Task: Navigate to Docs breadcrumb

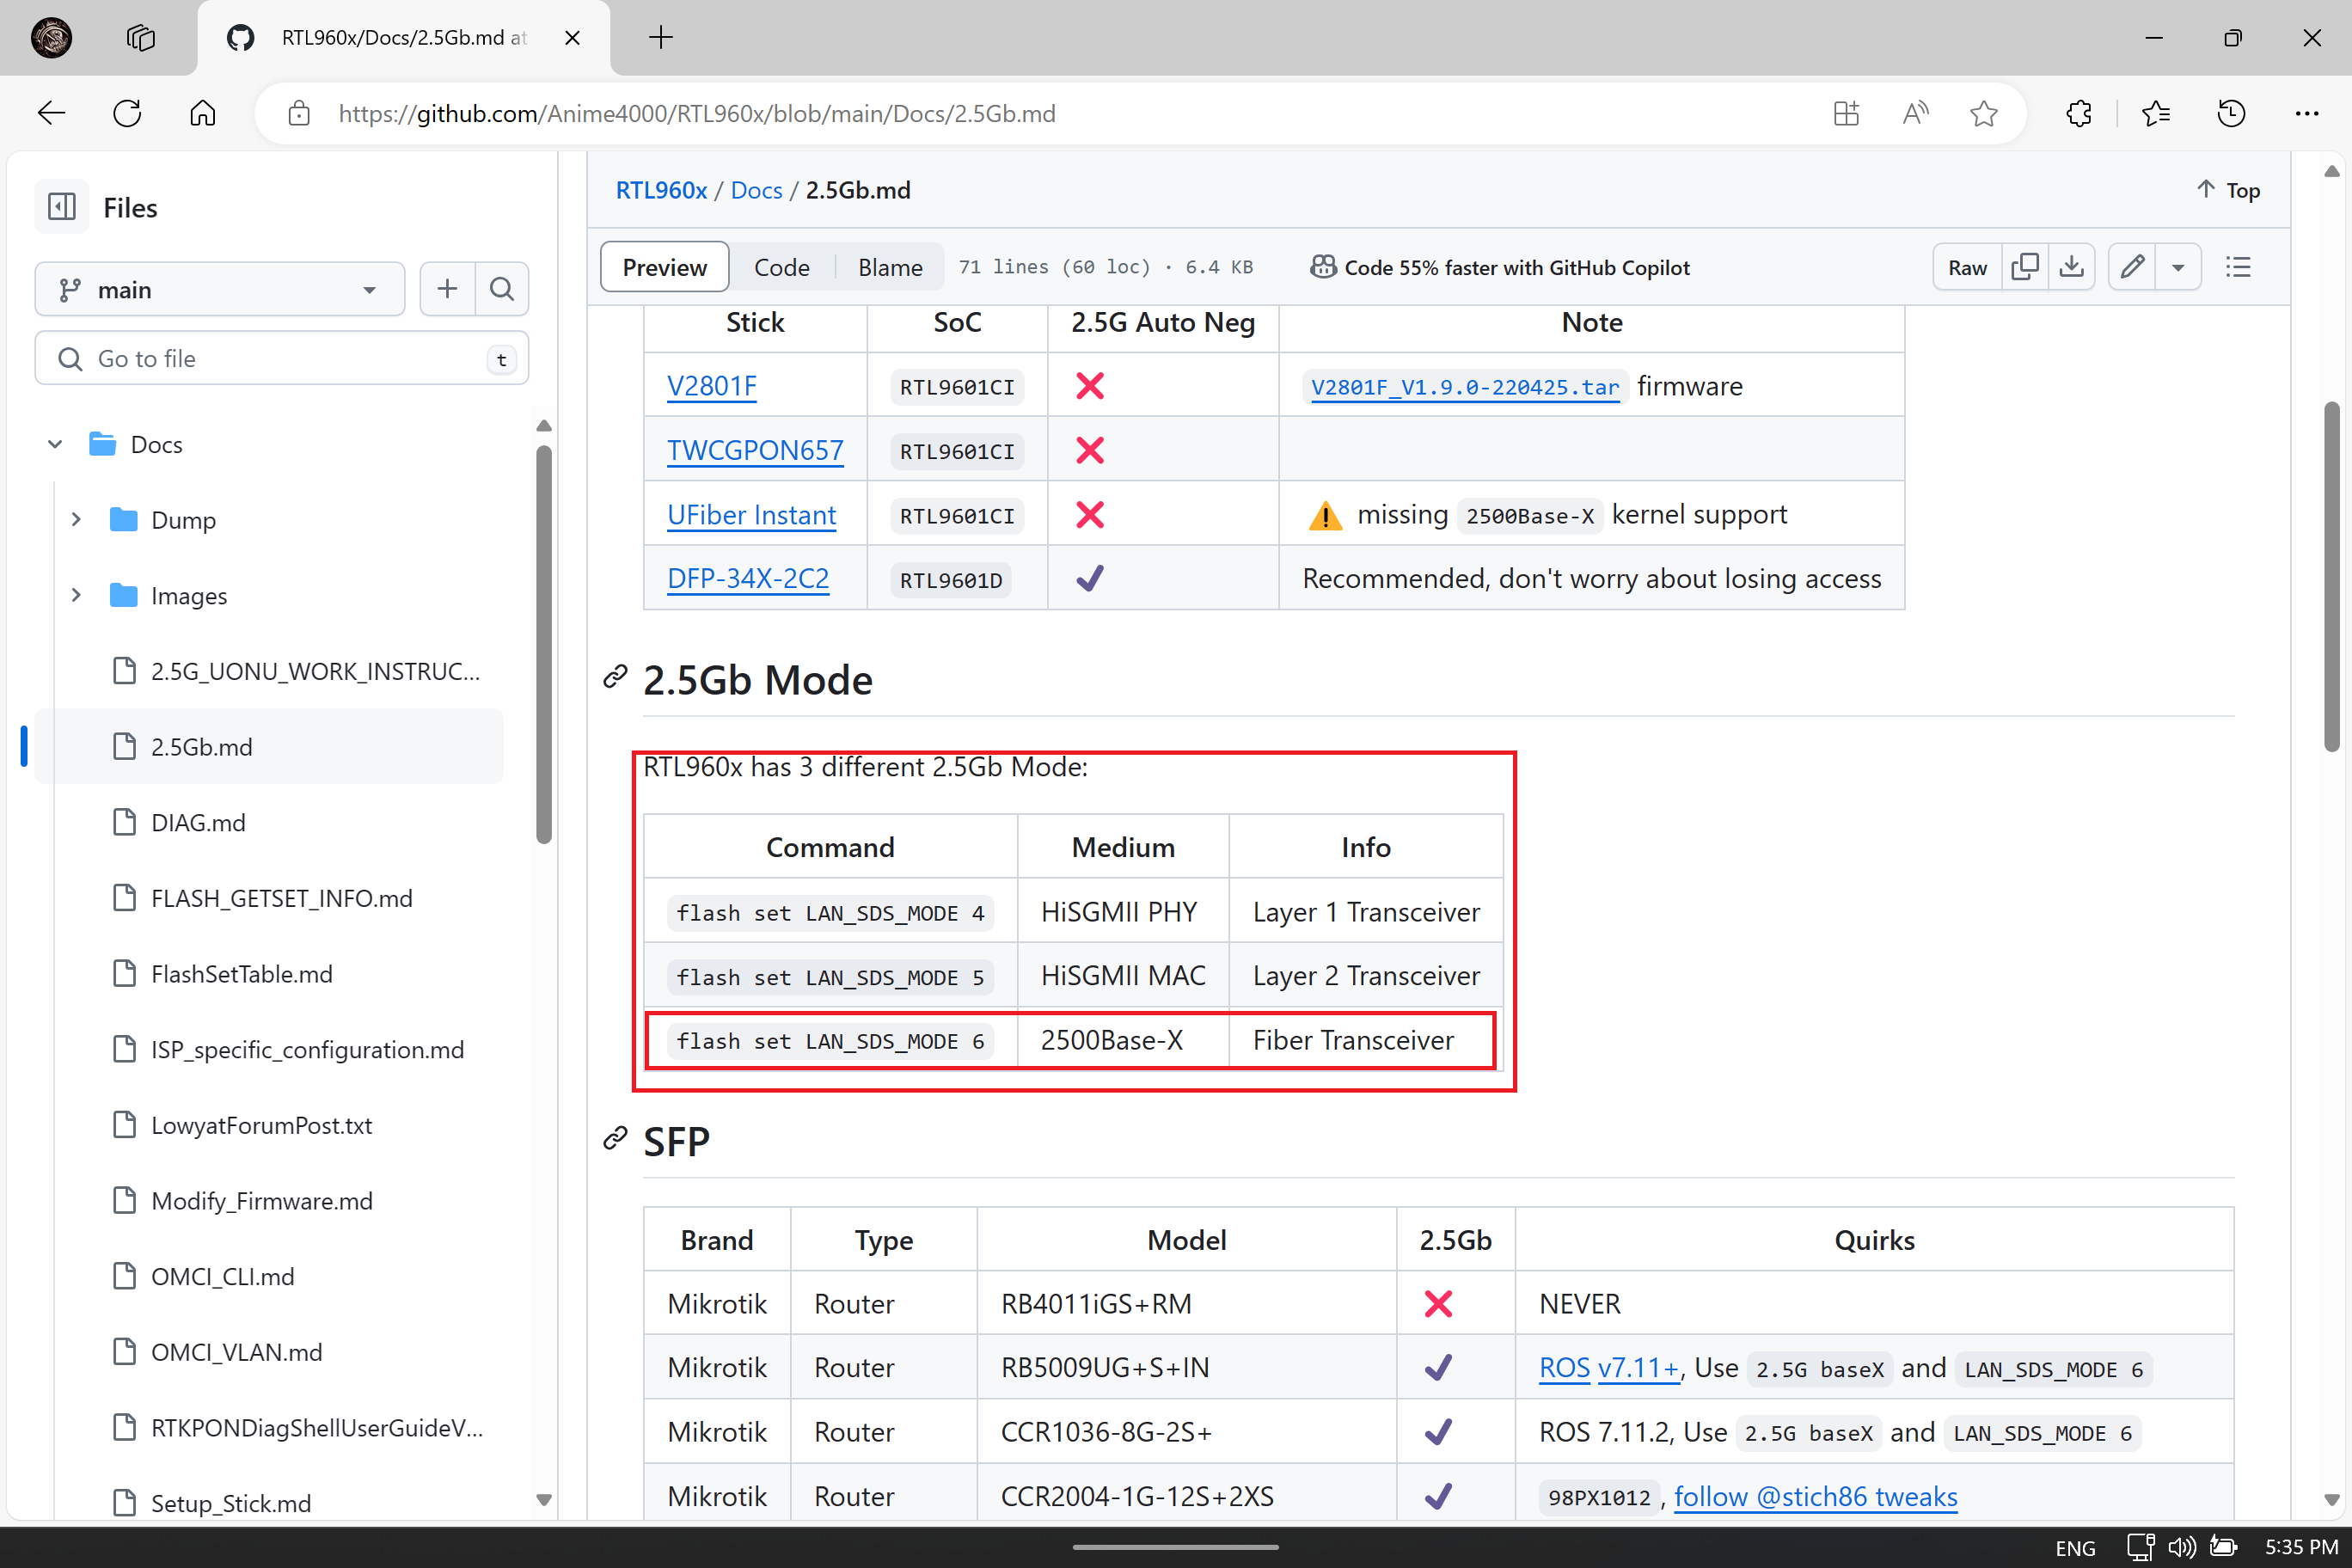Action: (756, 190)
